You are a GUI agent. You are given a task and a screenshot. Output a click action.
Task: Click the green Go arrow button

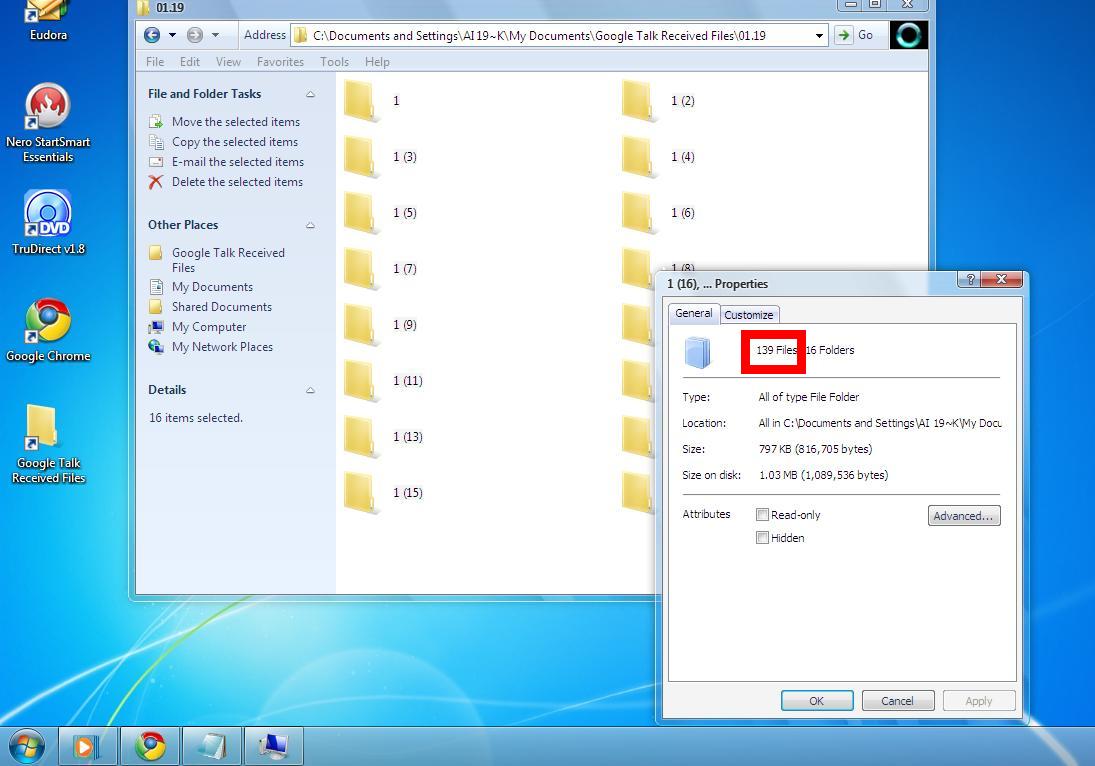(844, 35)
